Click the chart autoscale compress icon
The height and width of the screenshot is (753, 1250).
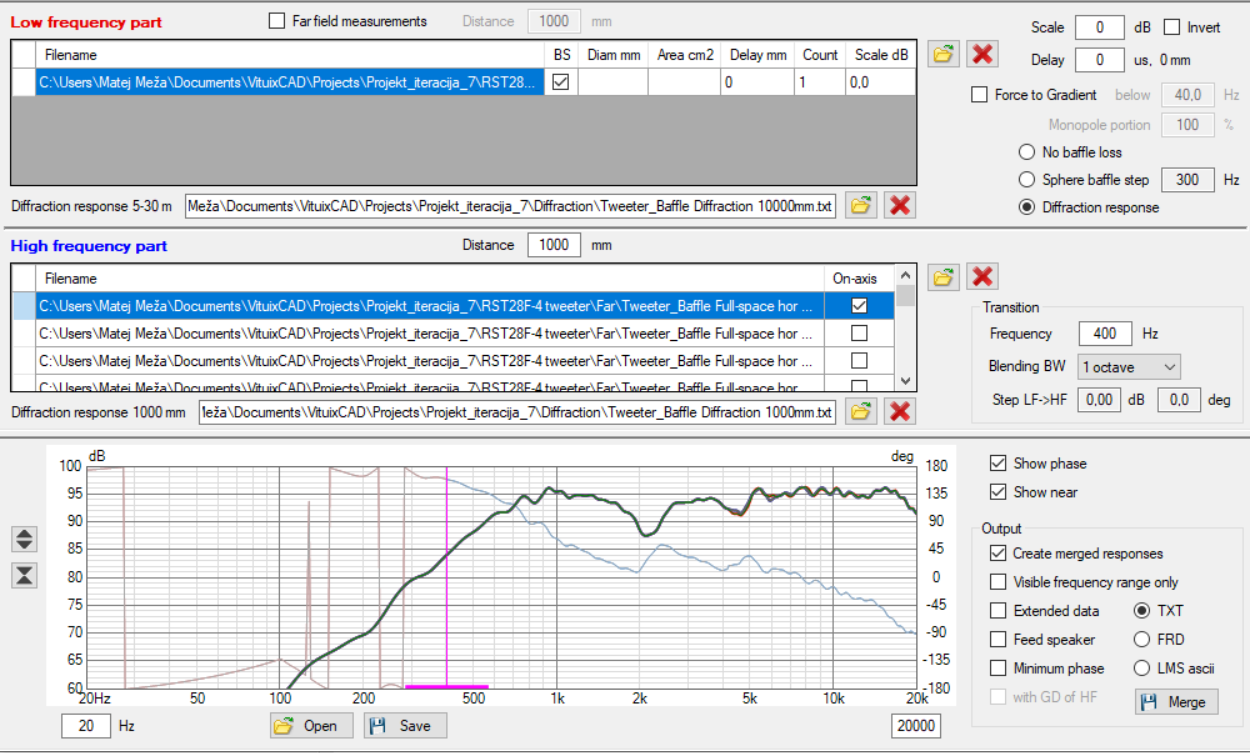coord(25,575)
